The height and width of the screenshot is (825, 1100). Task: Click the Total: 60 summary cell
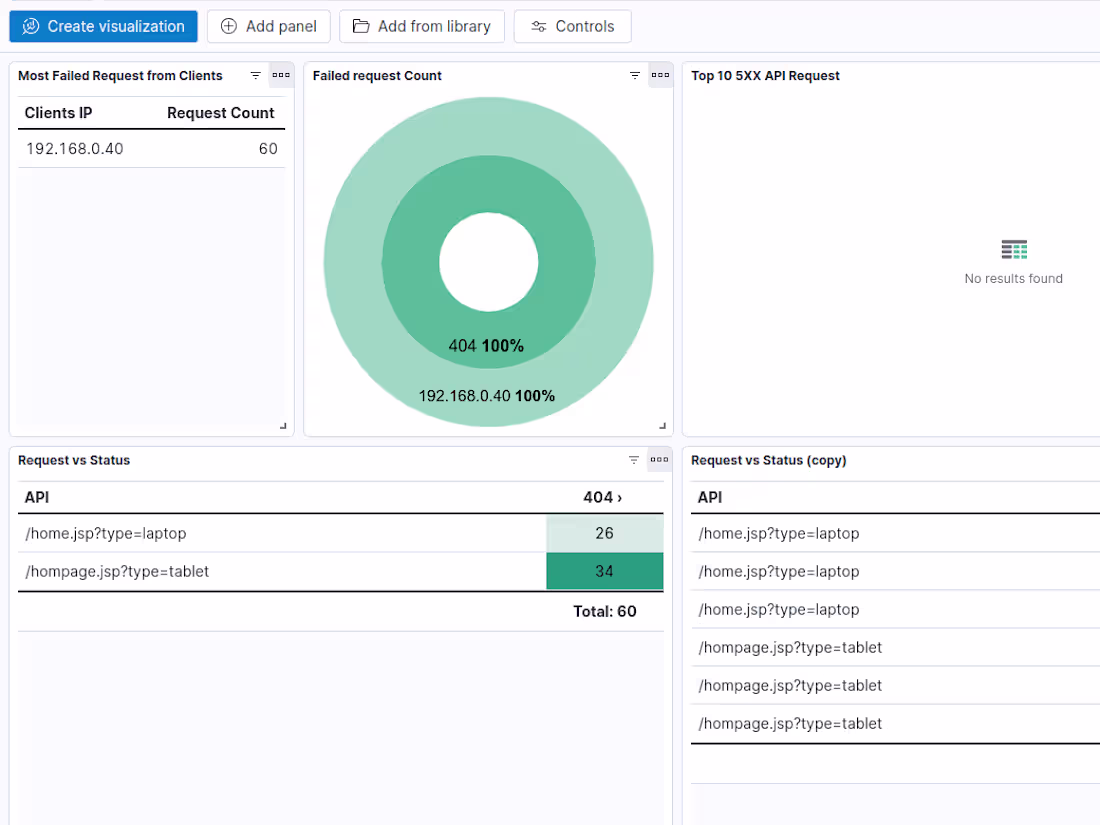(605, 612)
